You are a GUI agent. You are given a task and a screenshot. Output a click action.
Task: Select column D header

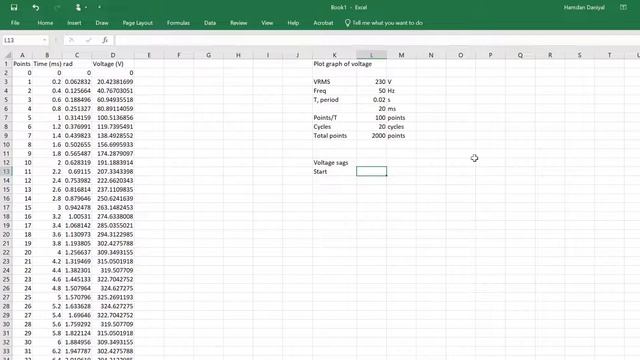113,55
